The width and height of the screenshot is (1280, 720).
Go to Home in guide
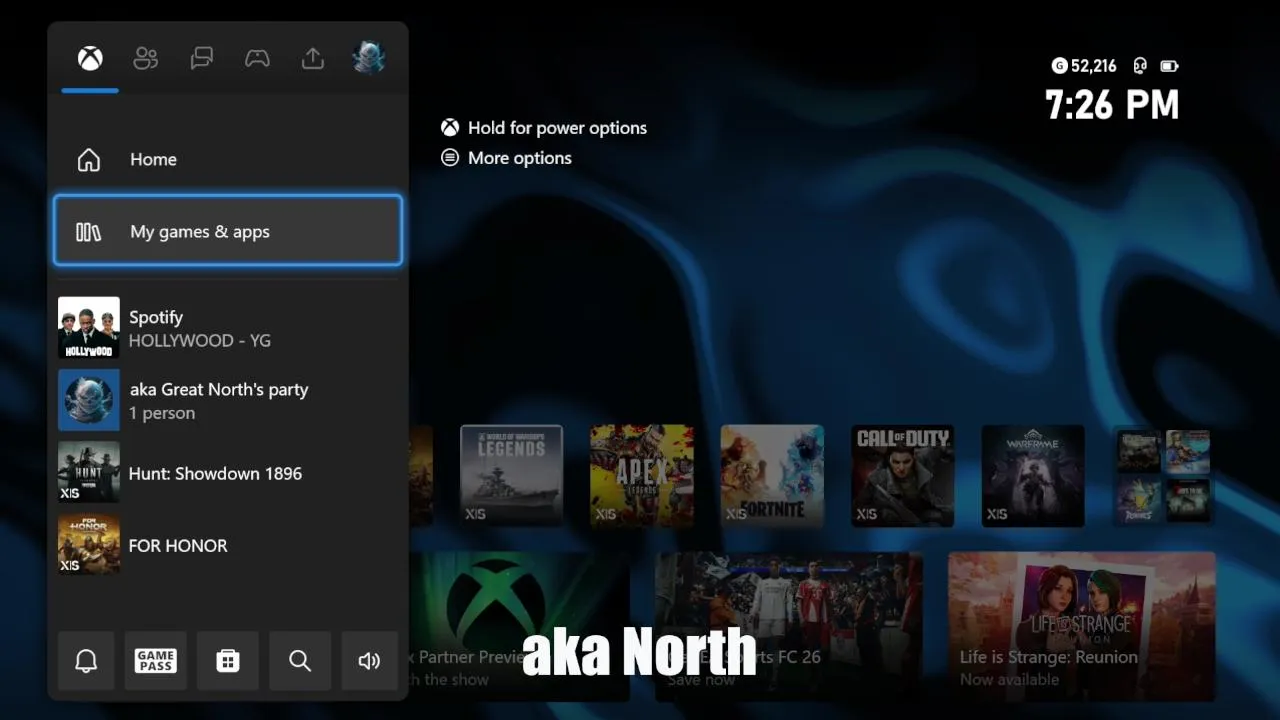[228, 159]
